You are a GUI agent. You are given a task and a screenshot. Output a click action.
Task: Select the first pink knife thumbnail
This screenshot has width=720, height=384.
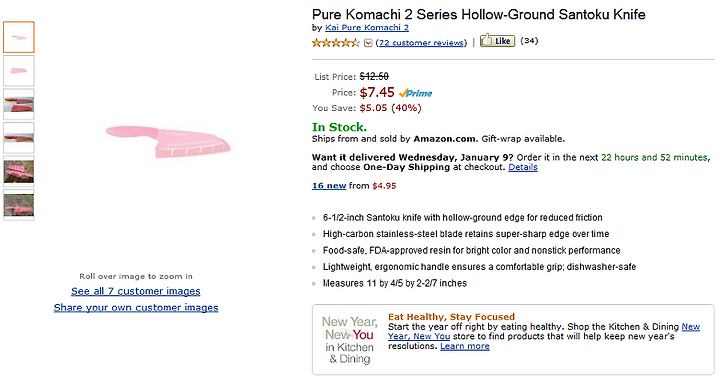click(19, 37)
